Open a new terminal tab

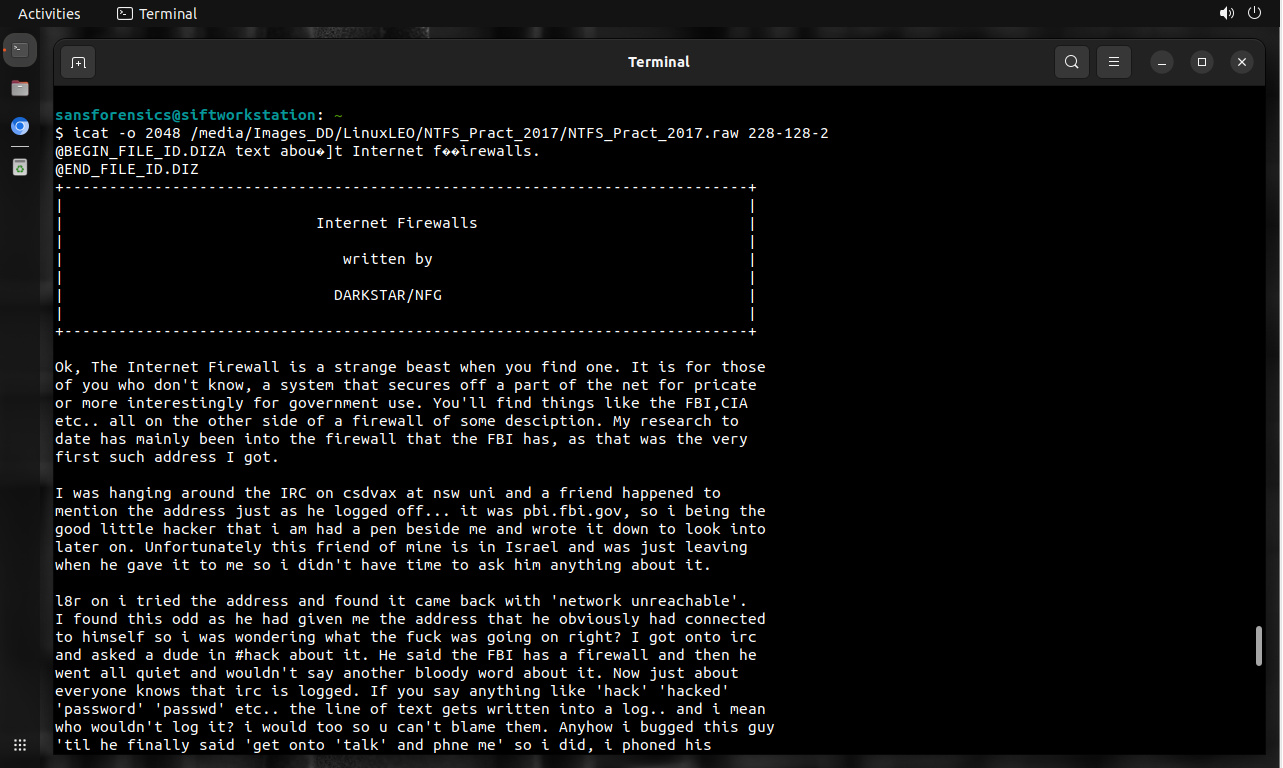pyautogui.click(x=78, y=62)
